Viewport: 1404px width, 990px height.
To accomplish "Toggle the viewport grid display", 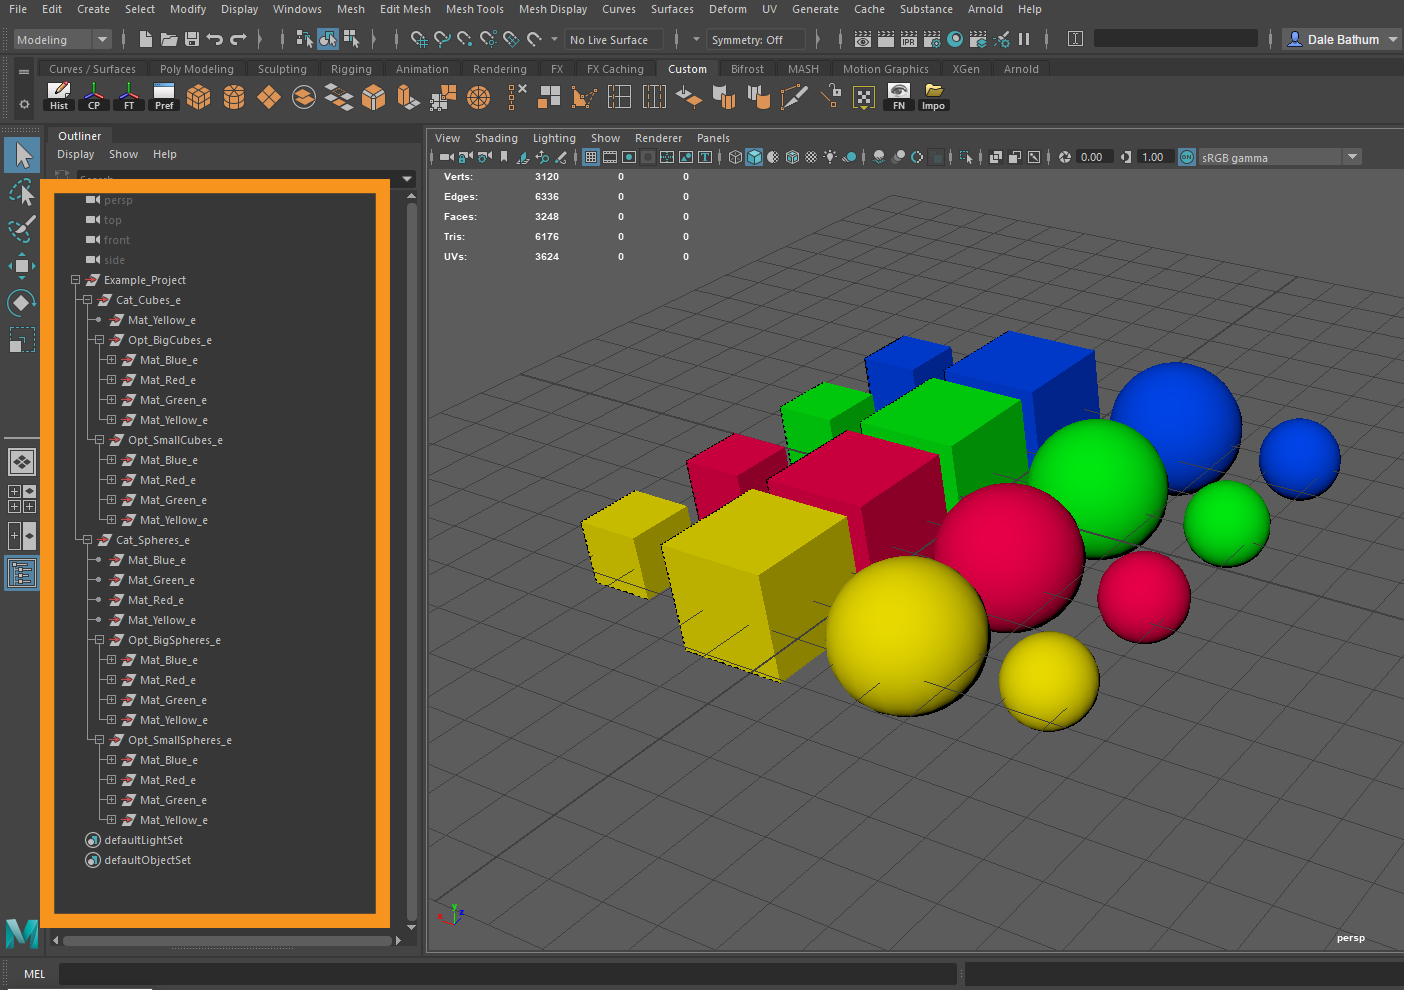I will click(x=591, y=157).
